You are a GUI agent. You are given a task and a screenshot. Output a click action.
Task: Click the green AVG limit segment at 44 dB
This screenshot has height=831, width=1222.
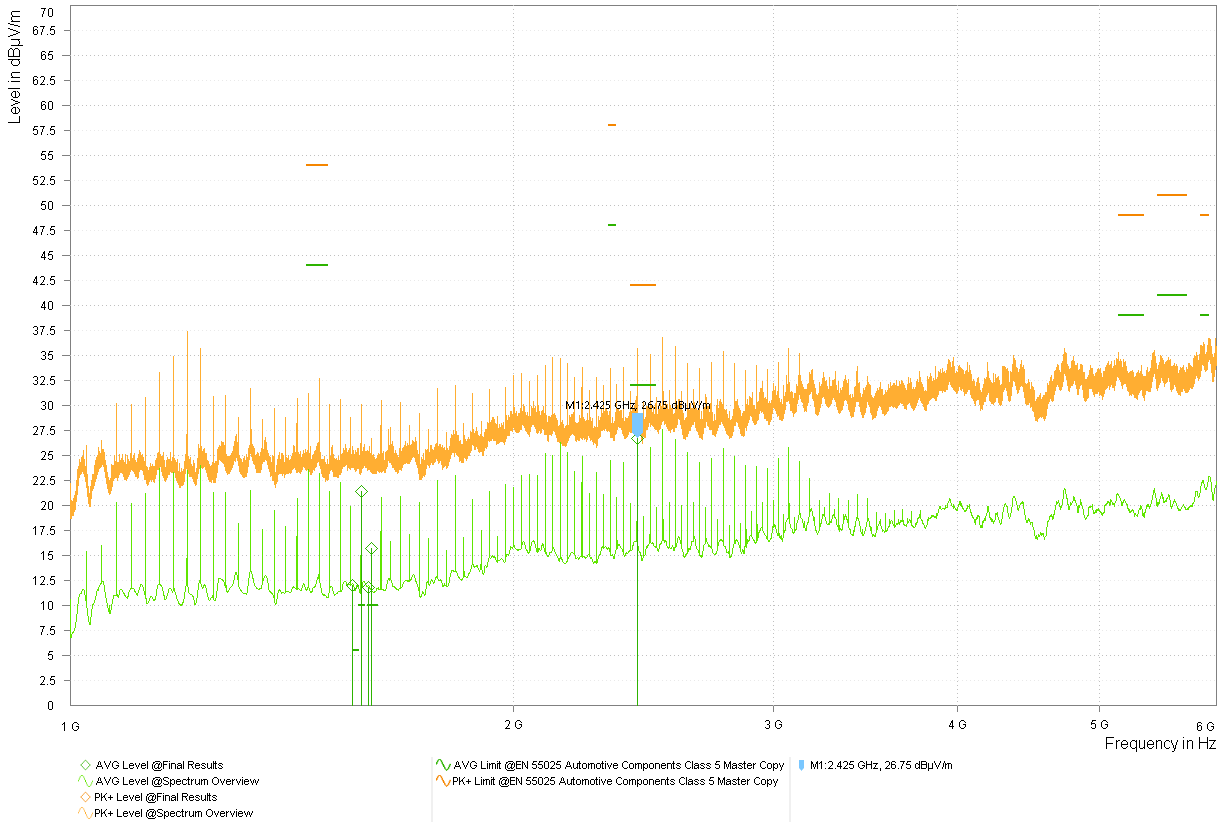[x=317, y=265]
